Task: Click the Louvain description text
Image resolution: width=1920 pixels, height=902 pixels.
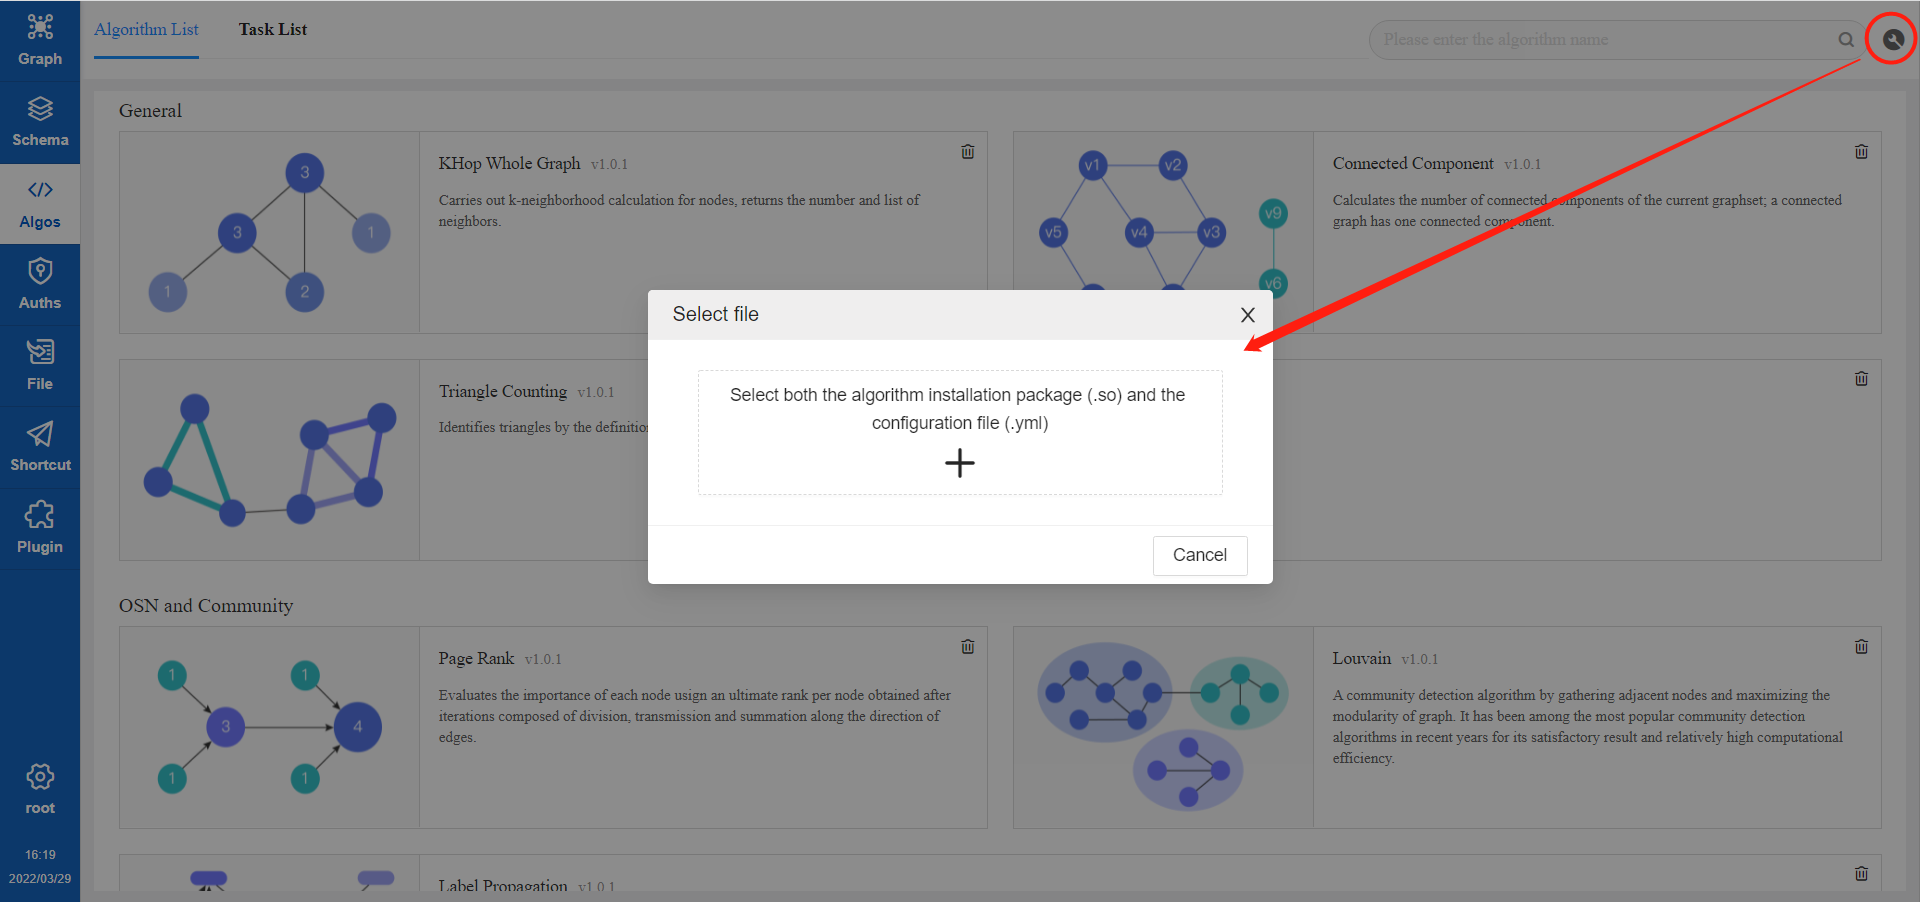Action: click(1588, 727)
